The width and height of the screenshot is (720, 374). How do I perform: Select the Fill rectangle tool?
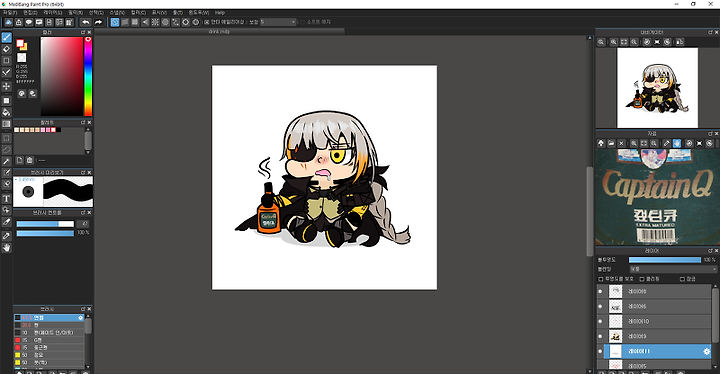[6, 100]
